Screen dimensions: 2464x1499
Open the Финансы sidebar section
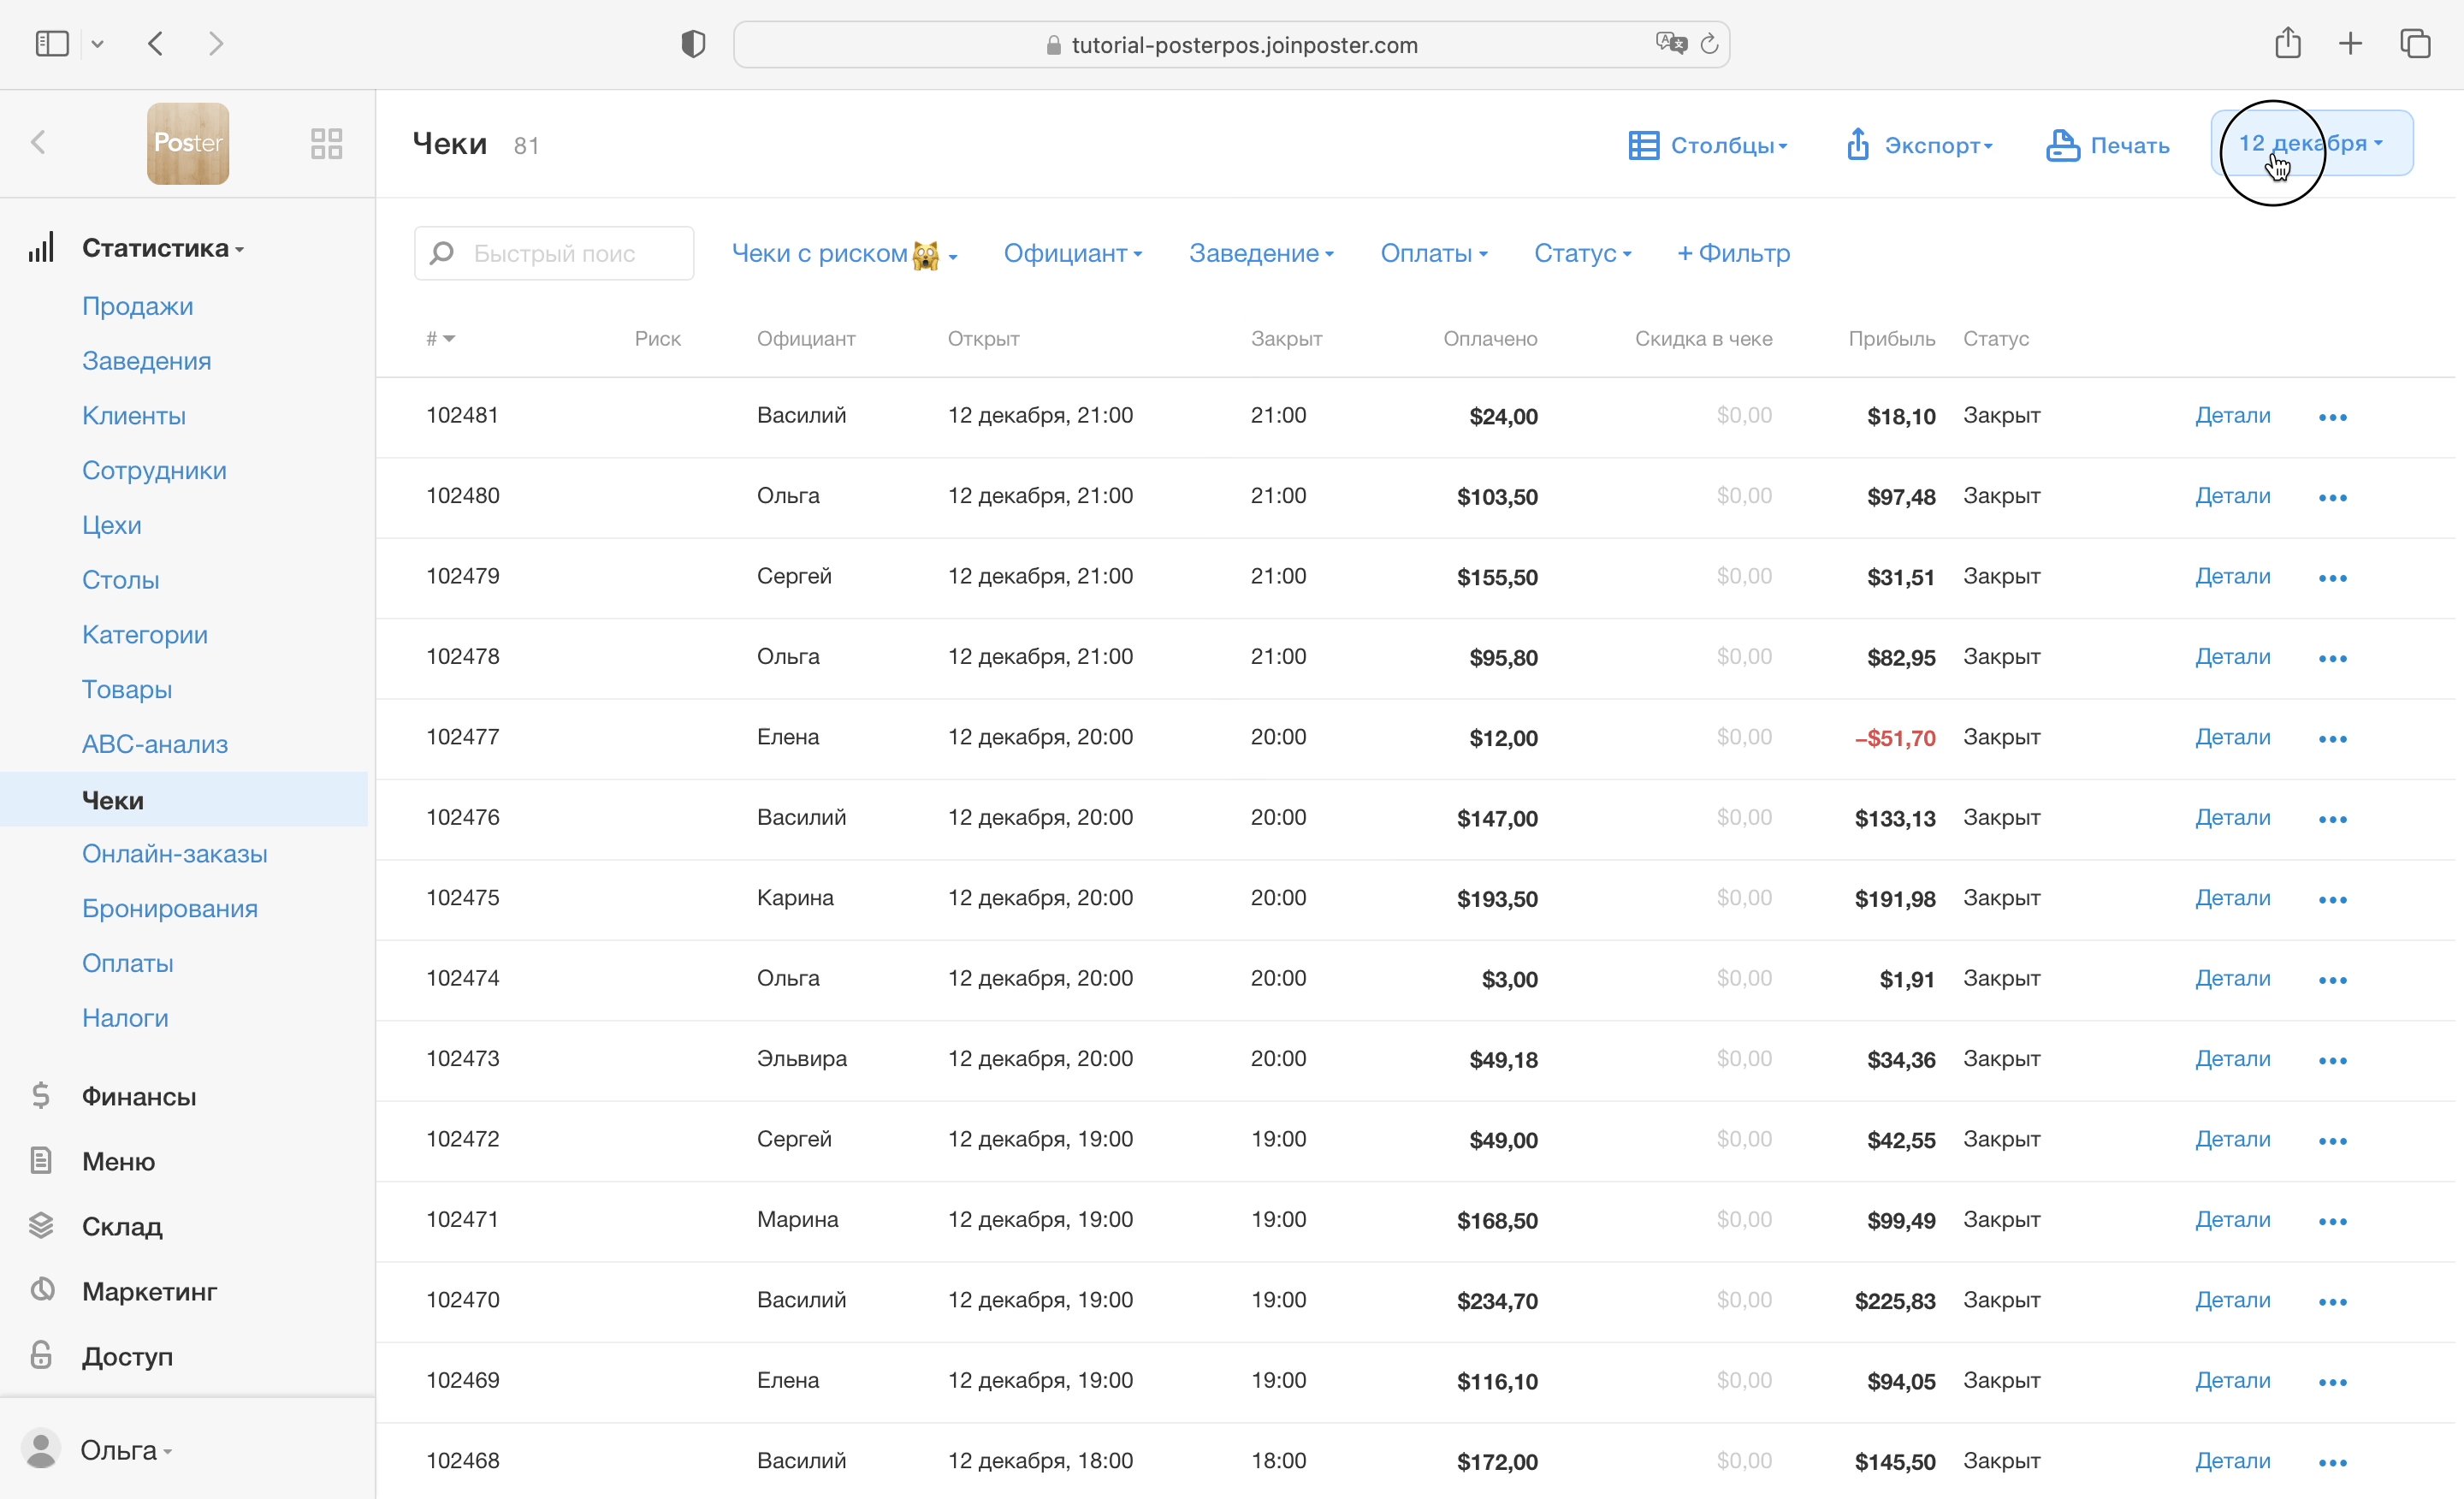138,1096
